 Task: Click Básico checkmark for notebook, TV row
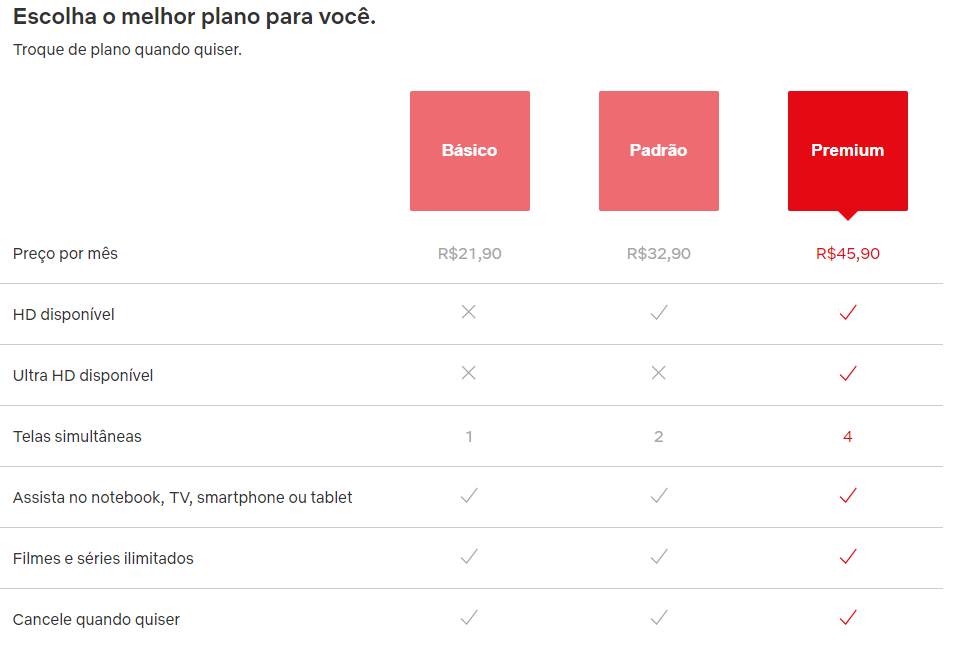pos(468,496)
